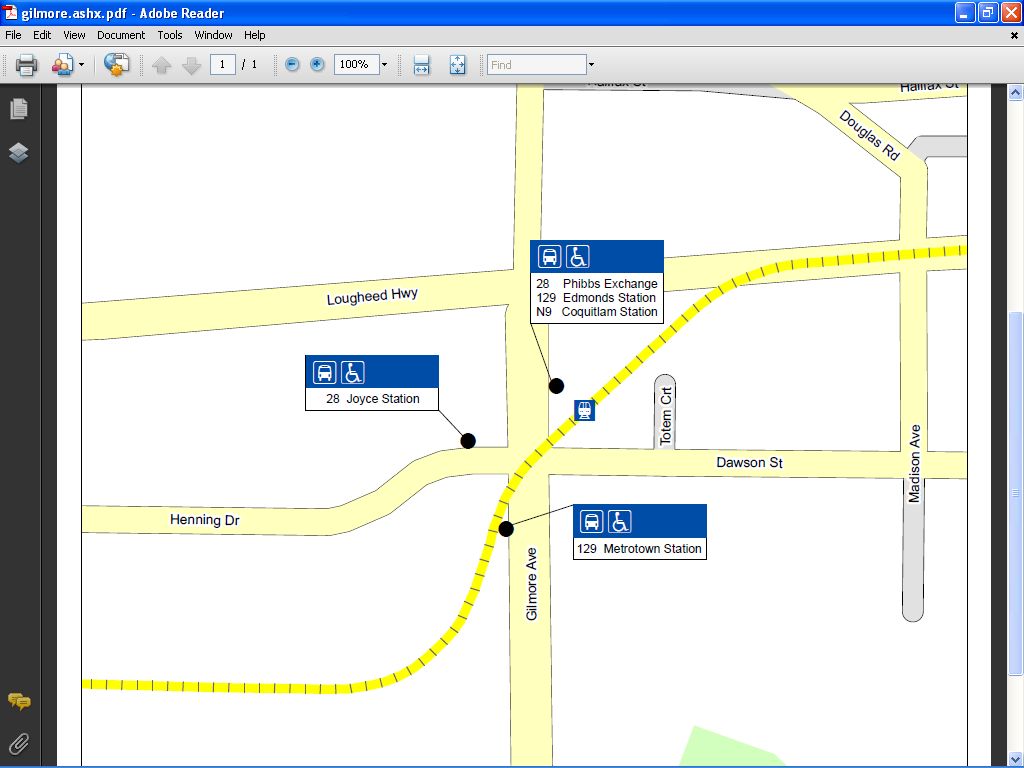Open the View menu
This screenshot has width=1024, height=768.
[x=74, y=35]
